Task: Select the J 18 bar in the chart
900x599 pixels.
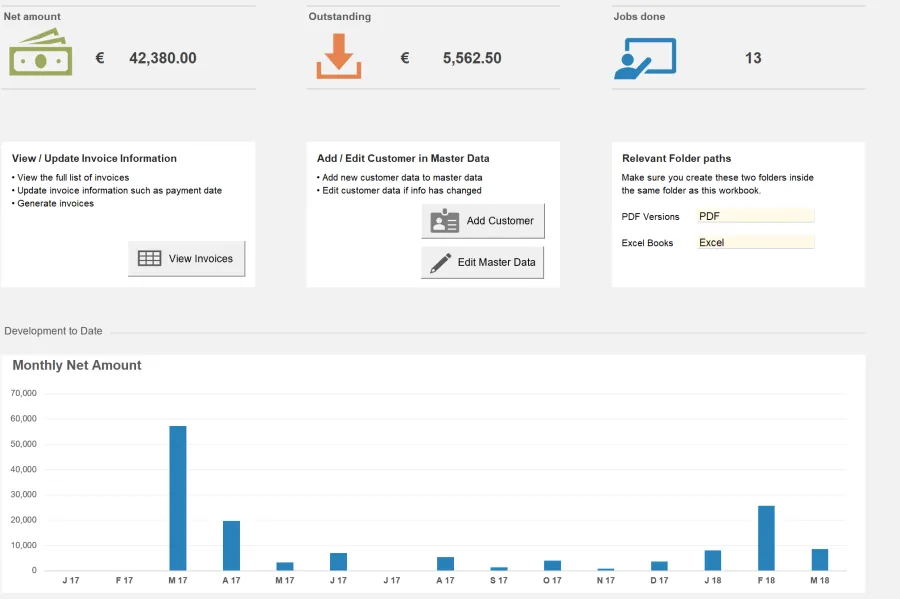Action: pos(712,560)
